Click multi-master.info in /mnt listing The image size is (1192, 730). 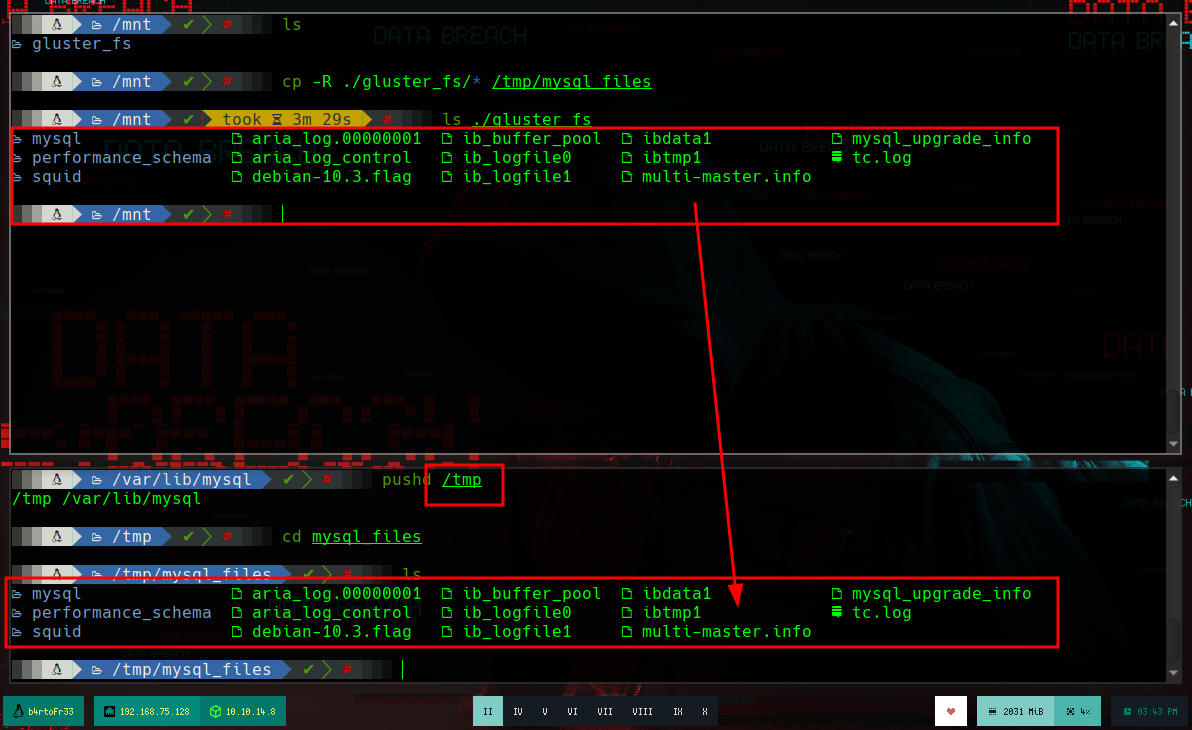click(x=727, y=176)
